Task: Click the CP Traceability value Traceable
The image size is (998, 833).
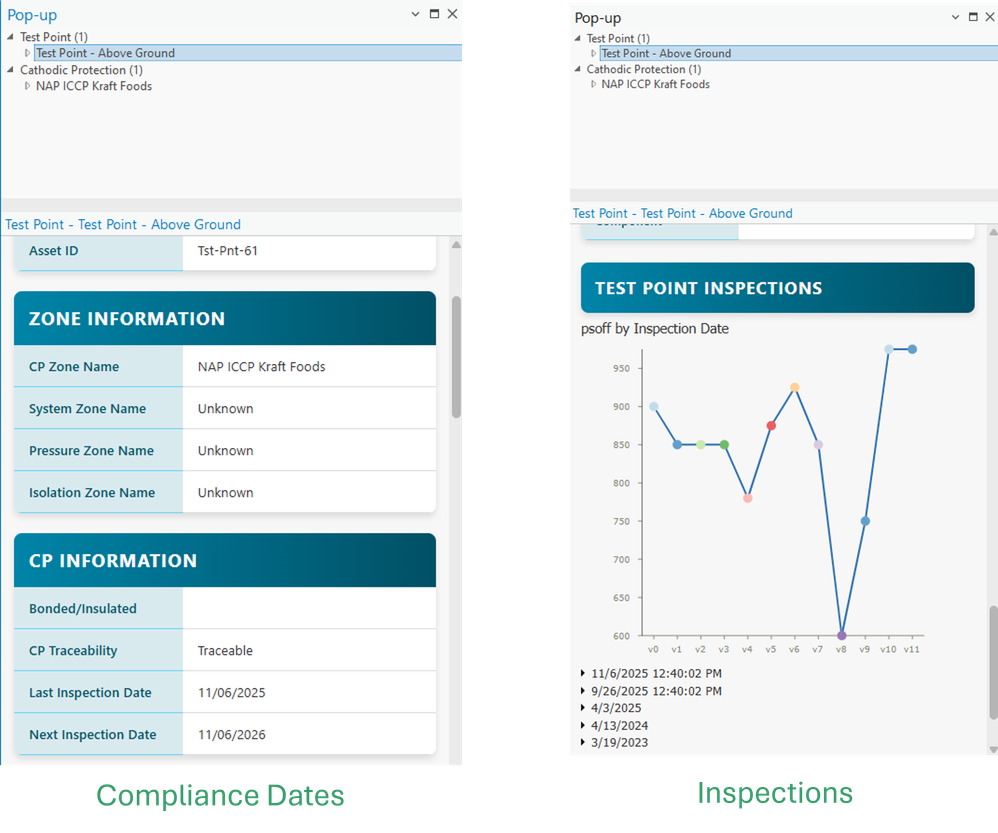Action: pyautogui.click(x=225, y=650)
